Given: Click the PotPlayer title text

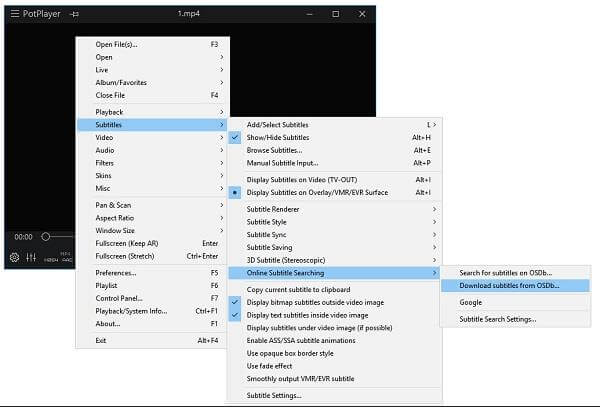Looking at the screenshot, I should [42, 14].
